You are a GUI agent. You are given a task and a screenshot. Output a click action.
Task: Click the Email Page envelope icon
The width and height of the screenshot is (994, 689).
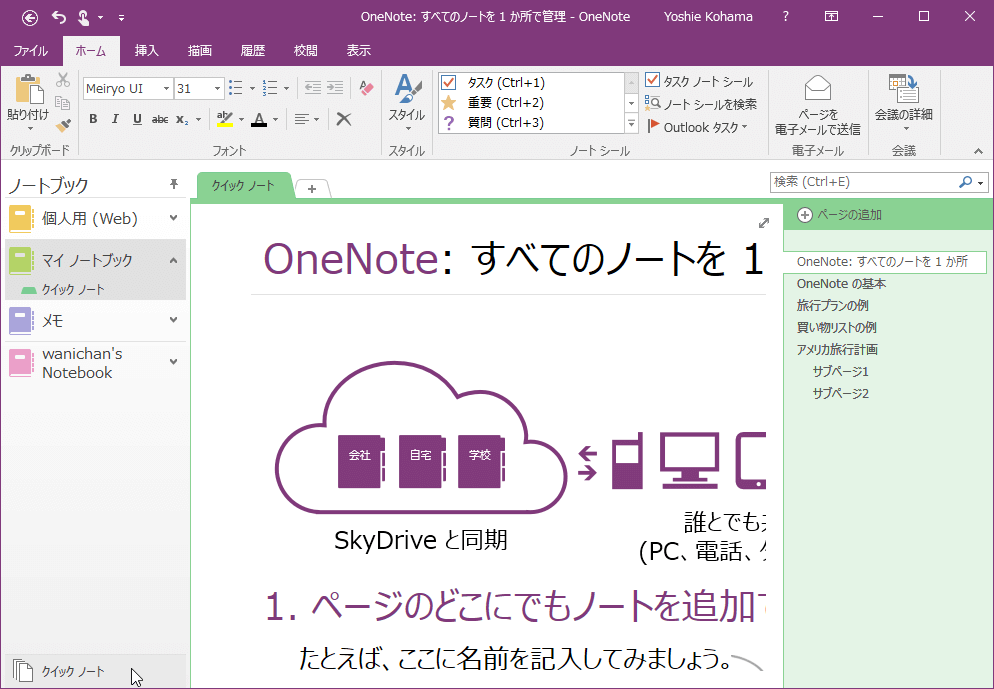point(817,88)
